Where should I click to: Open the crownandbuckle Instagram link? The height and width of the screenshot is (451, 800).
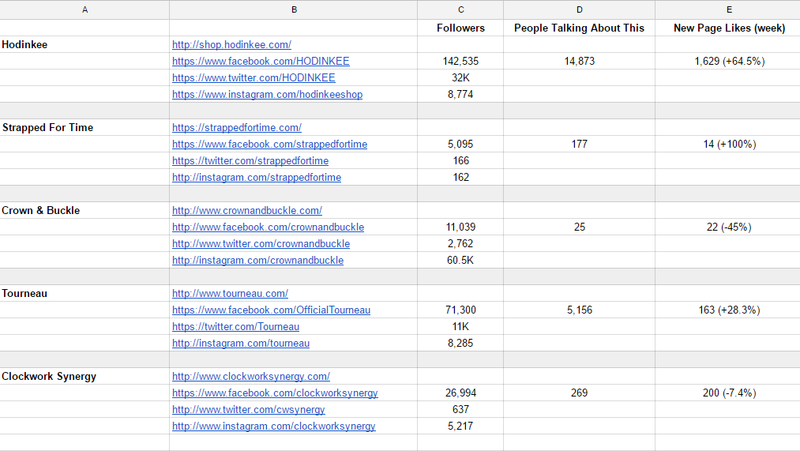click(258, 260)
